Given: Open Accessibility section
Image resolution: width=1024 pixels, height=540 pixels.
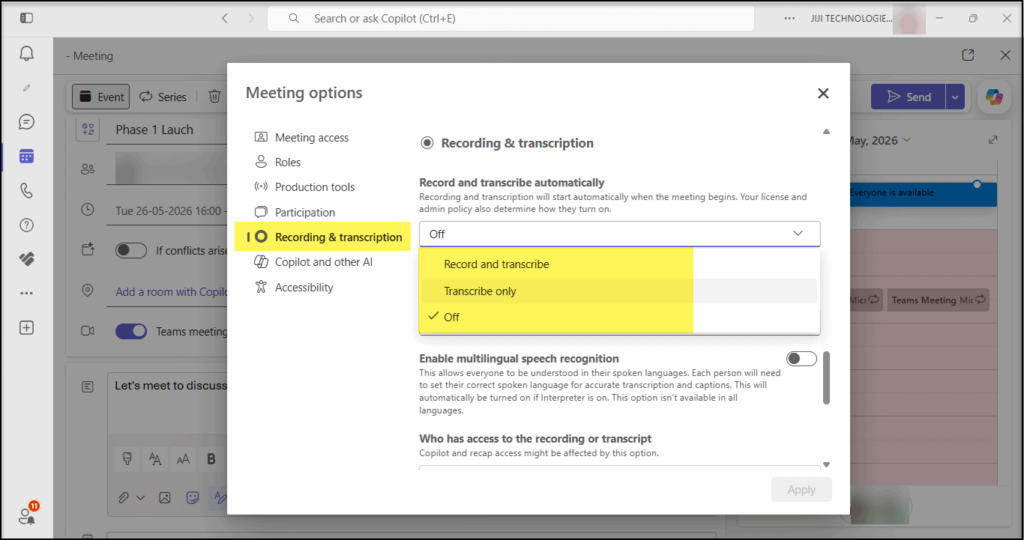Looking at the screenshot, I should coord(303,287).
